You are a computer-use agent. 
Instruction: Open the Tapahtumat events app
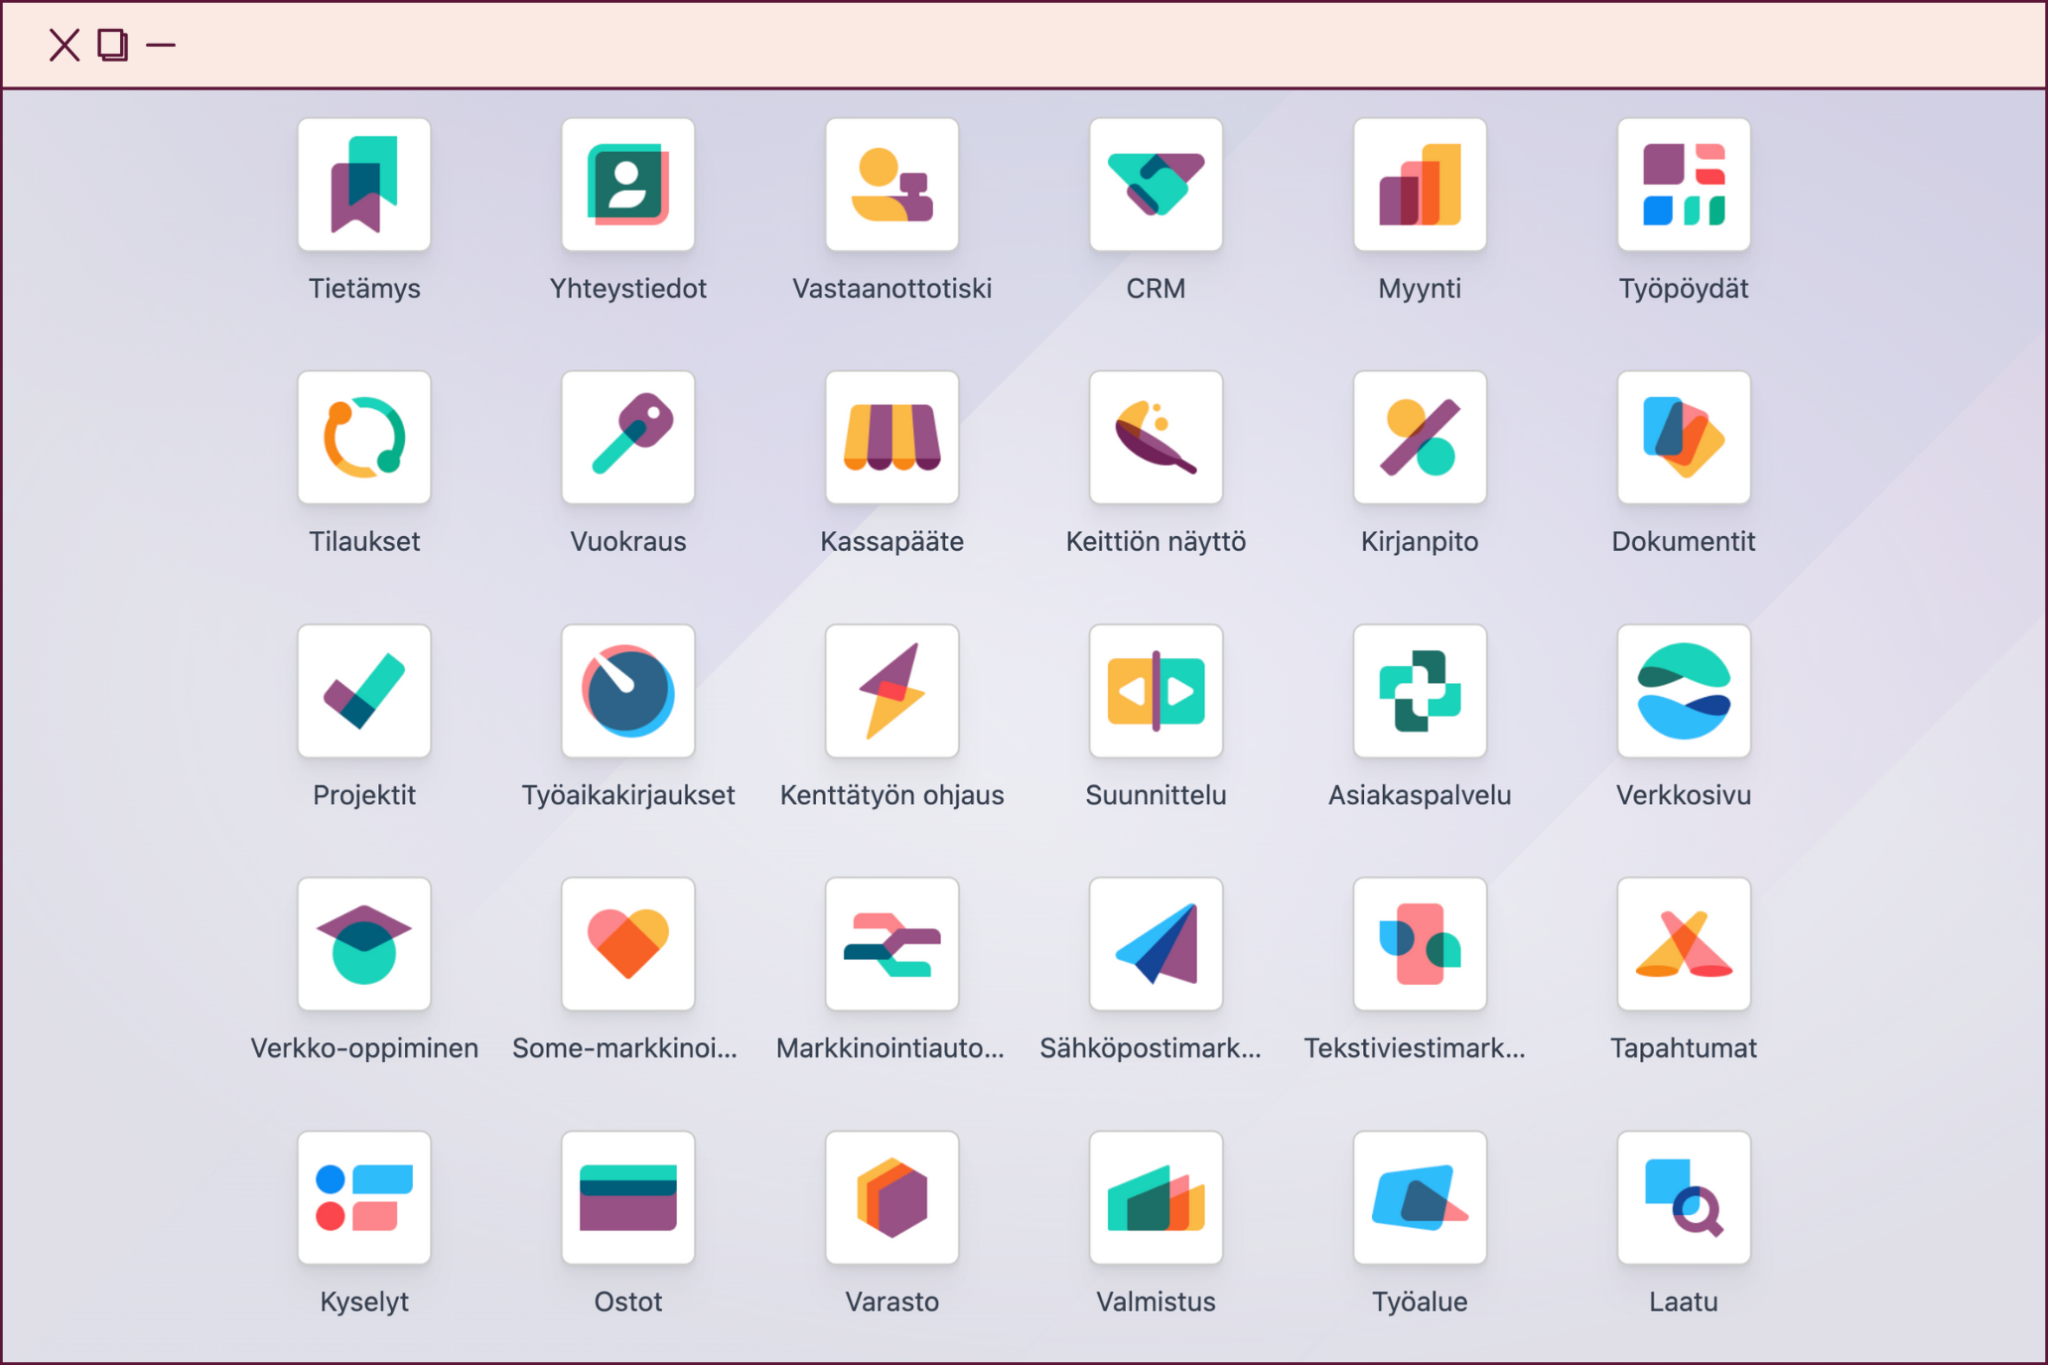coord(1683,944)
